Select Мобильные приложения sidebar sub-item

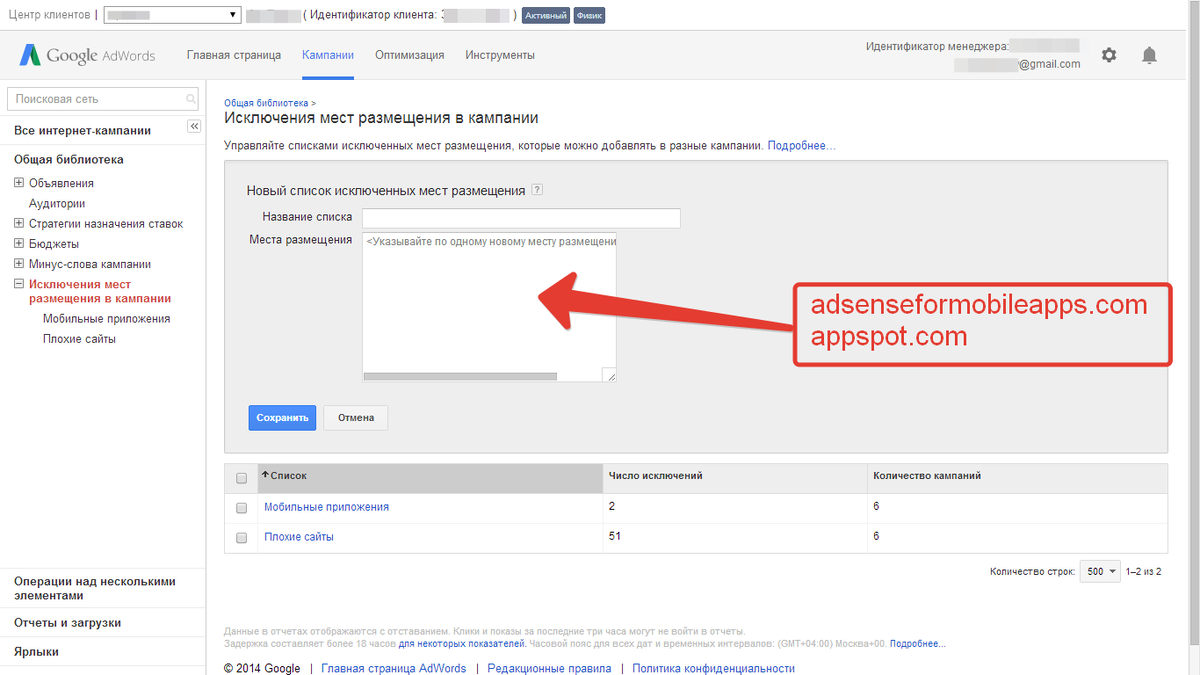(x=107, y=319)
